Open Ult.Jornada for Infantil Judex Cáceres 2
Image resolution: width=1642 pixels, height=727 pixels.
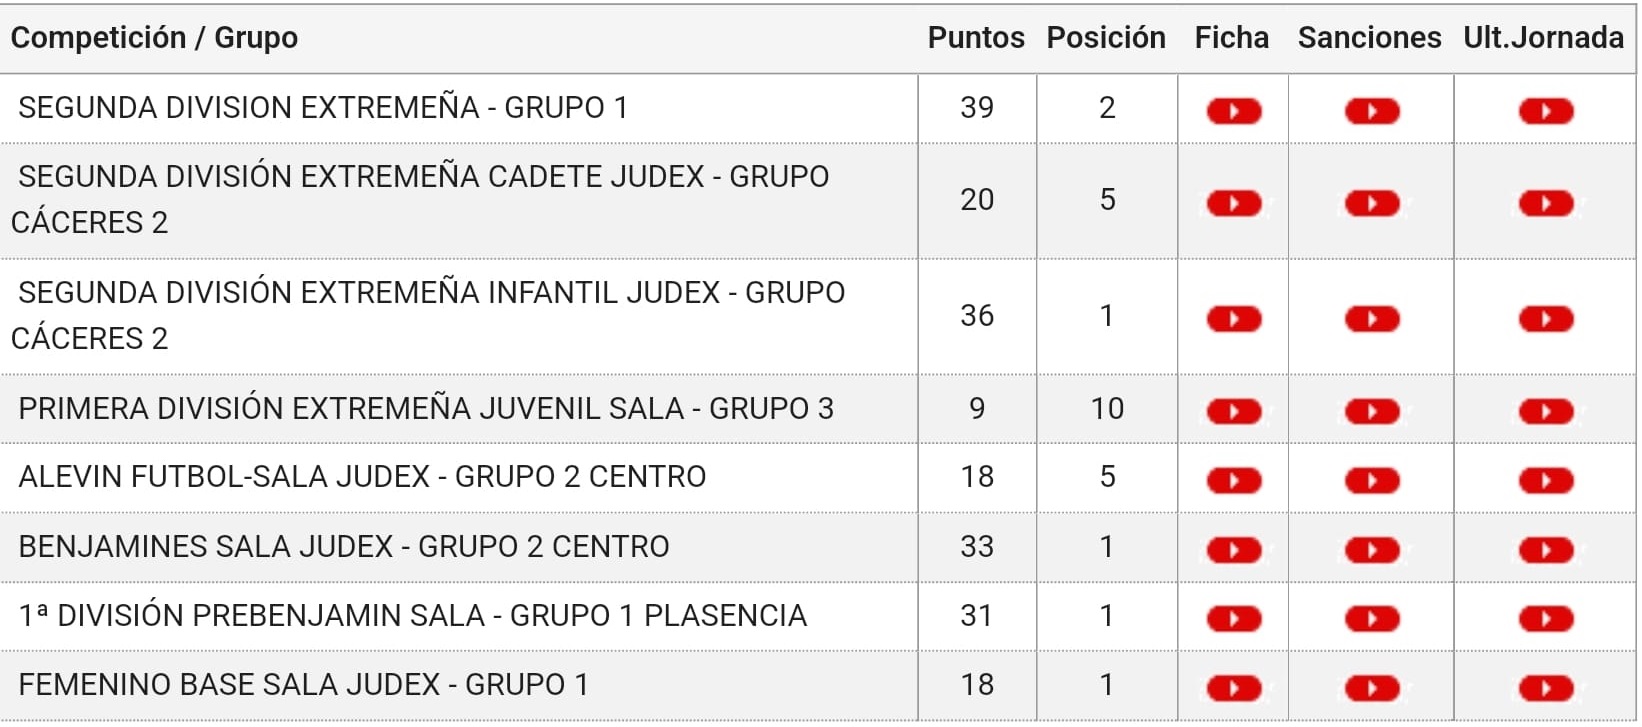pyautogui.click(x=1546, y=319)
